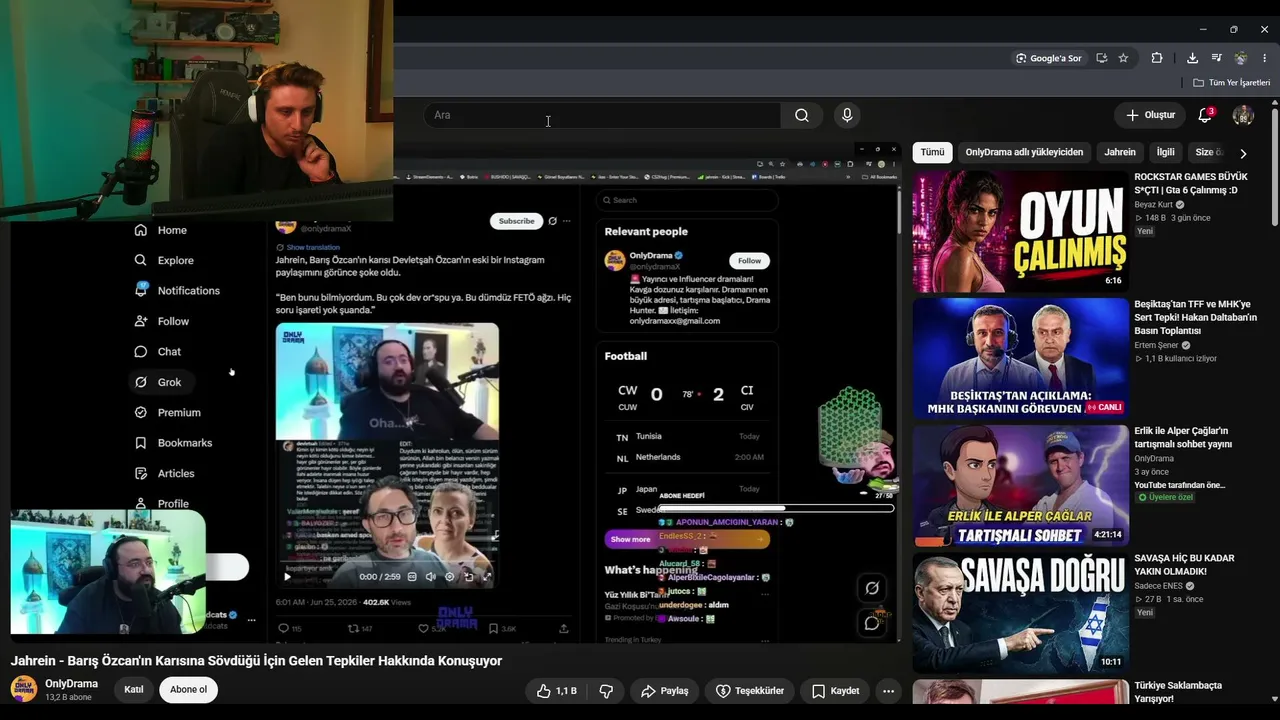The width and height of the screenshot is (1280, 720).
Task: Click Notifications bell in the video's X sidebar
Action: (141, 290)
